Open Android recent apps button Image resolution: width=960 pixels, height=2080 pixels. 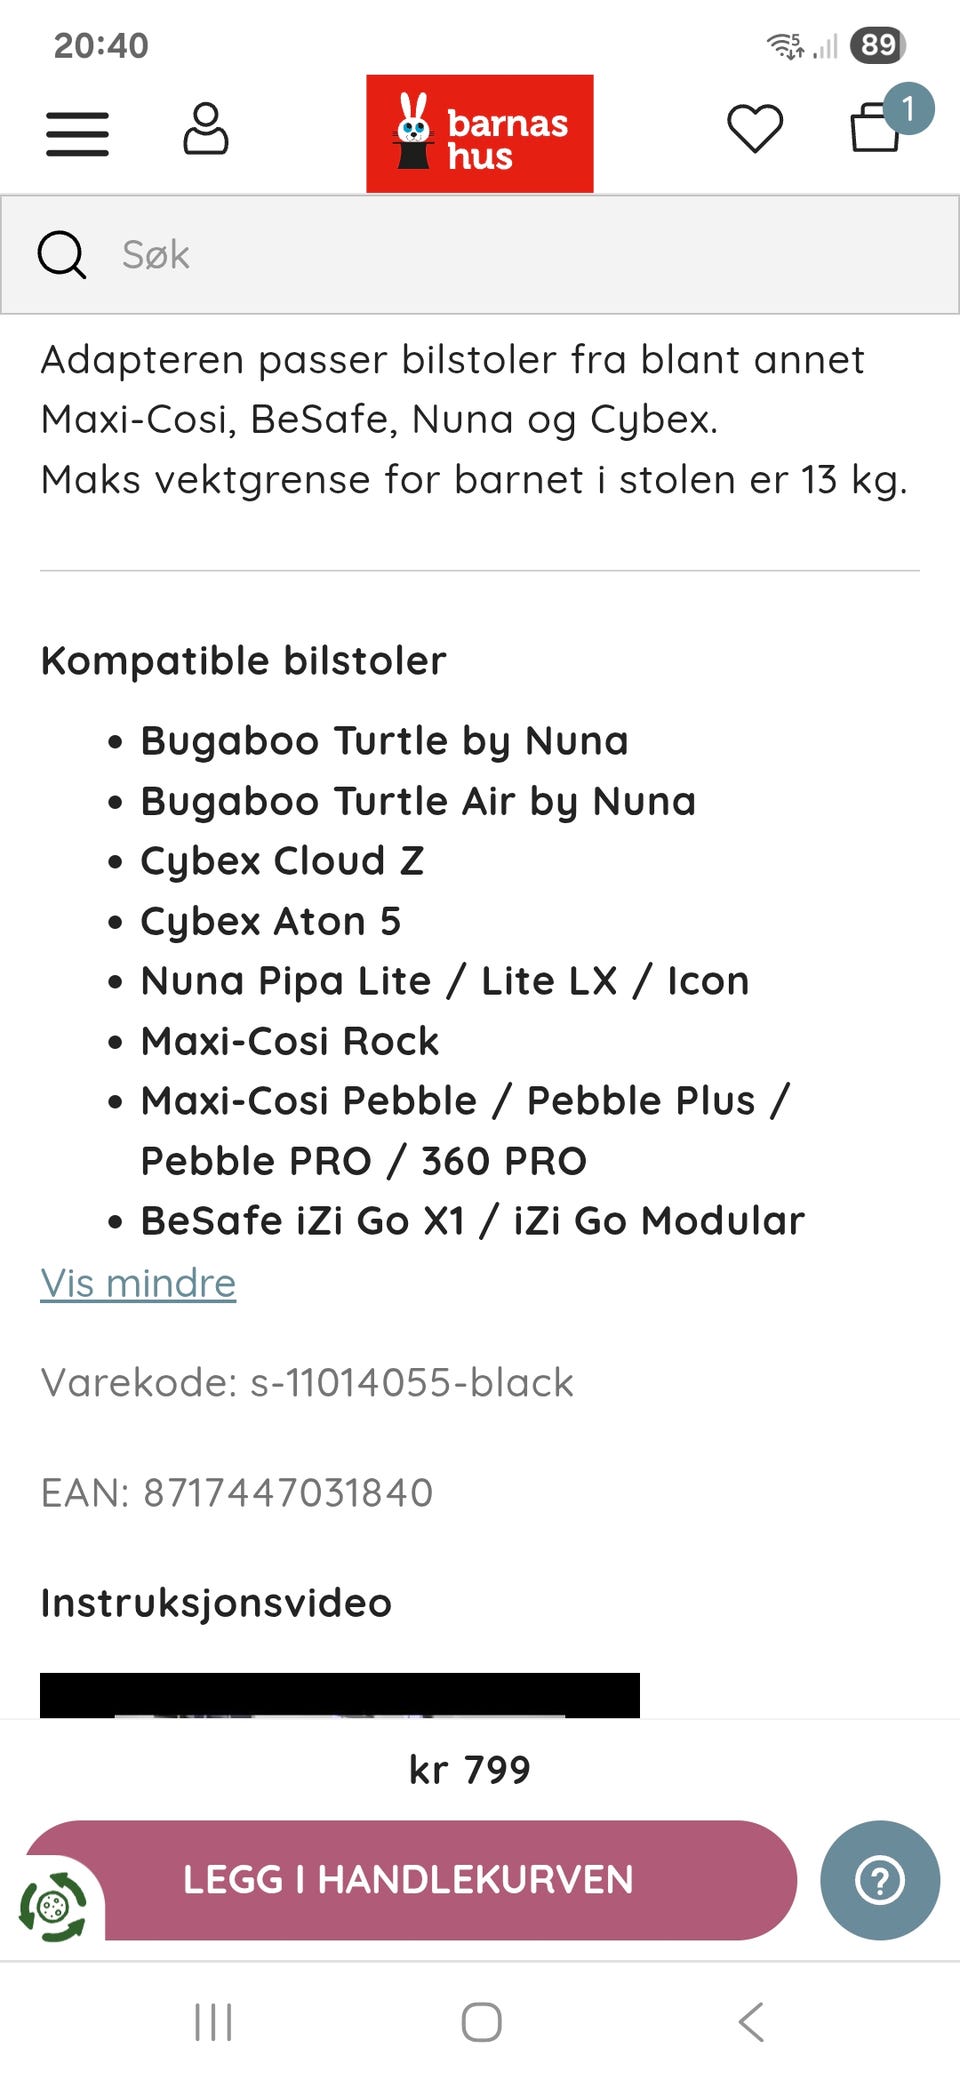[213, 2021]
